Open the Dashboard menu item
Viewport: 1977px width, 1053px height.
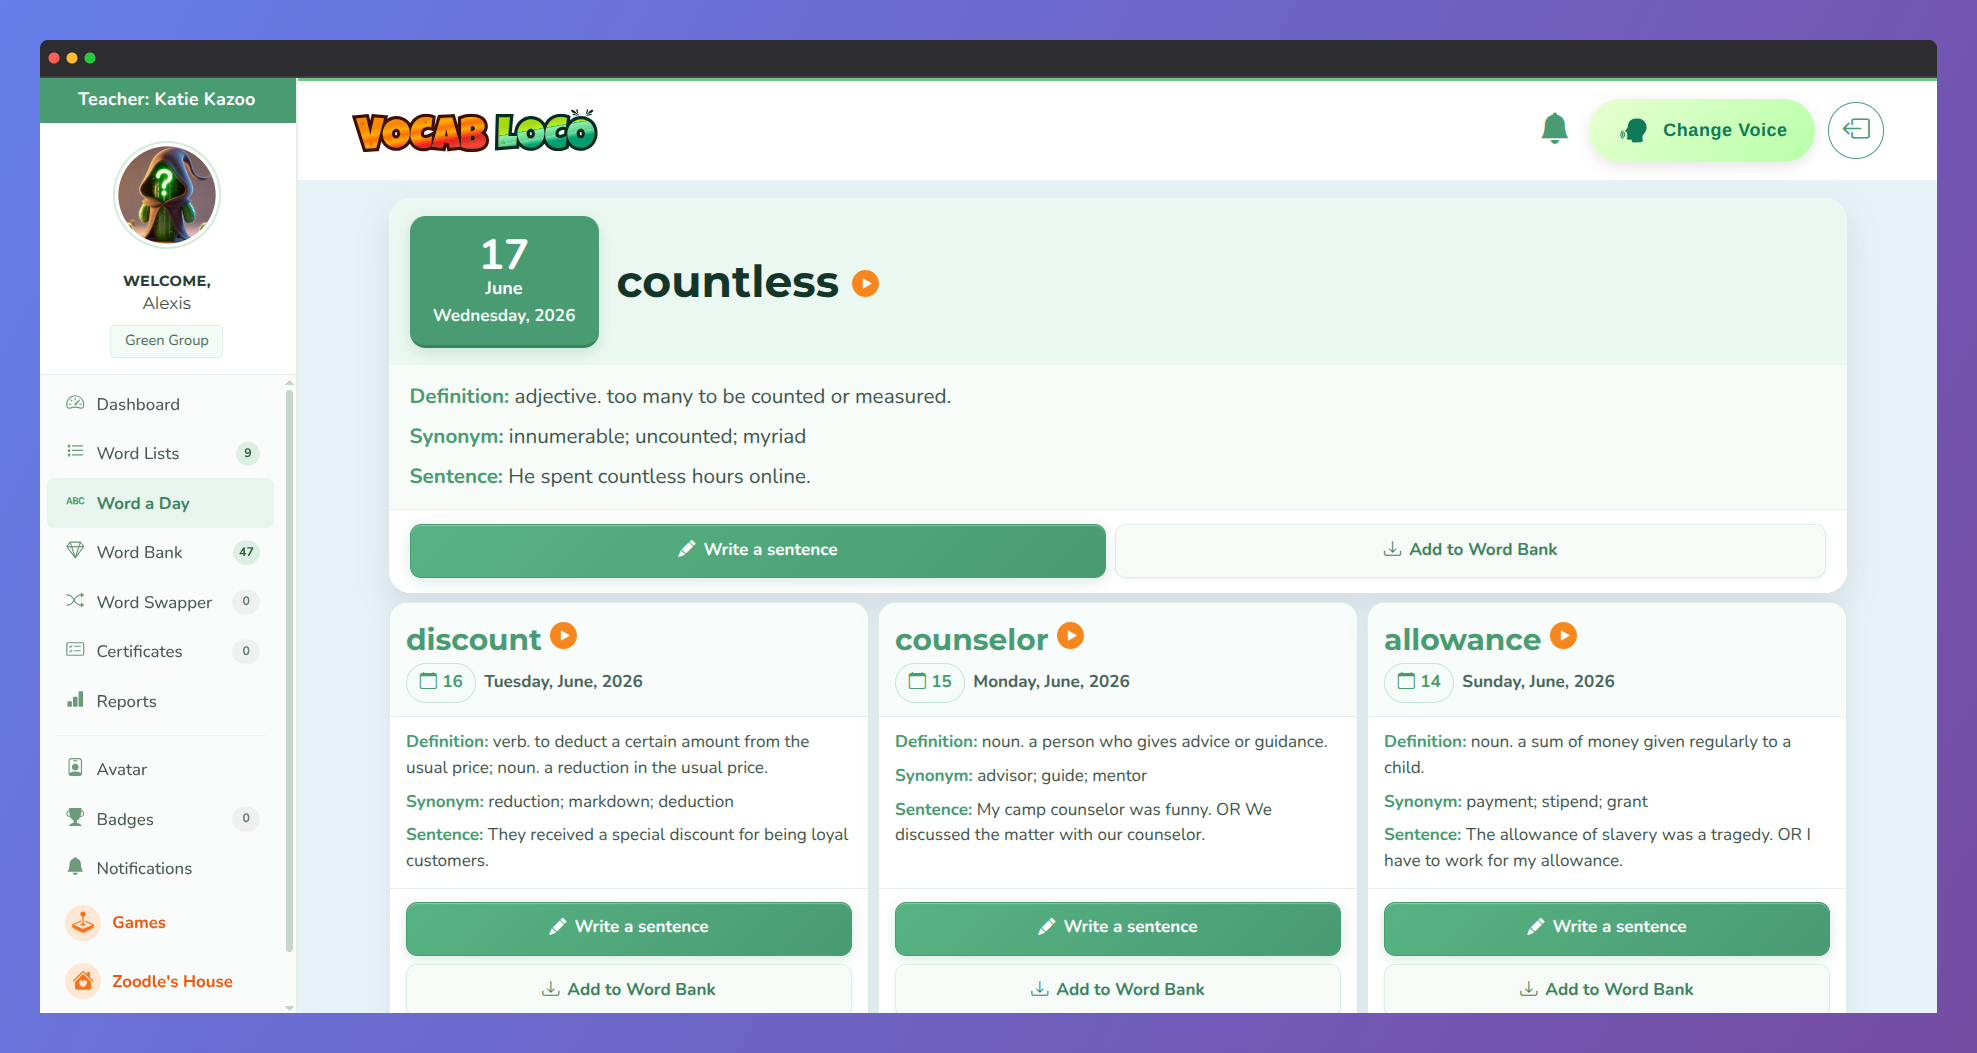pos(160,404)
